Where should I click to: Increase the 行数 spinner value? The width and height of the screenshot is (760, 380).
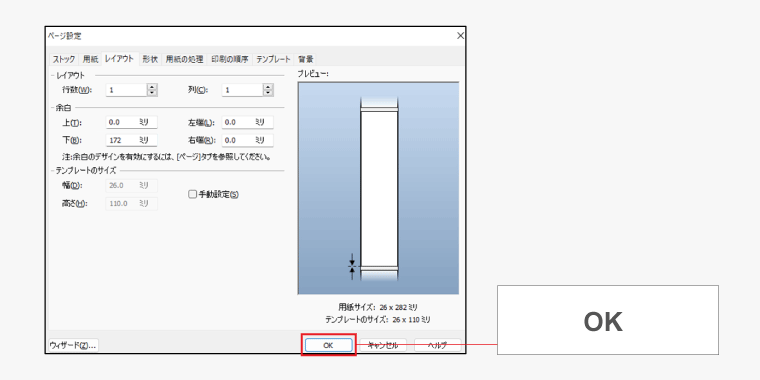[x=152, y=87]
